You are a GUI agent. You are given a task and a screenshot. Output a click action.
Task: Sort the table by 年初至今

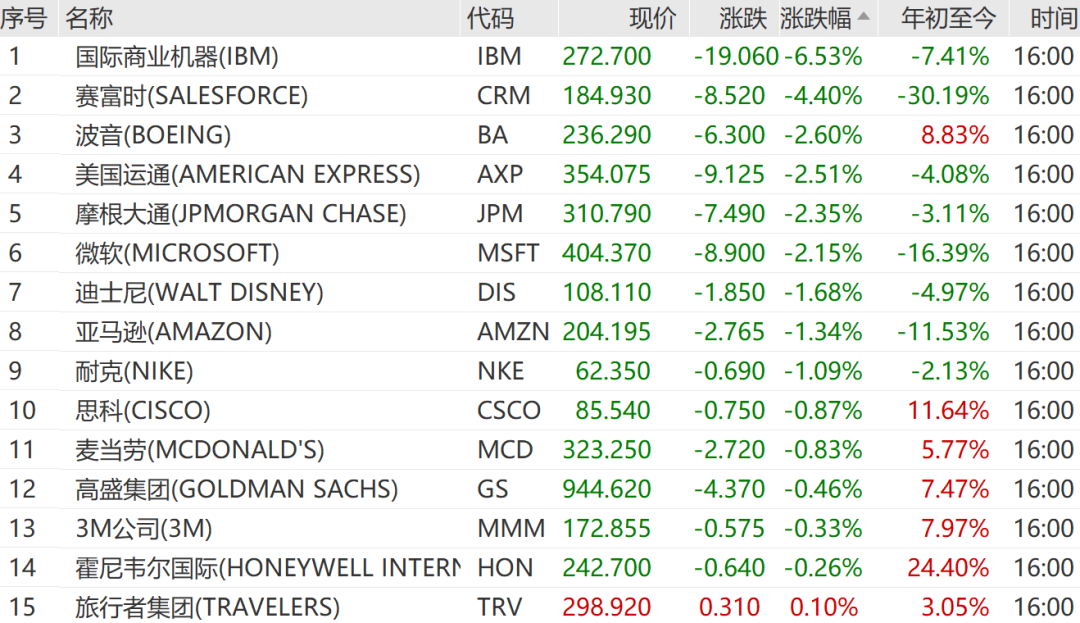coord(949,18)
